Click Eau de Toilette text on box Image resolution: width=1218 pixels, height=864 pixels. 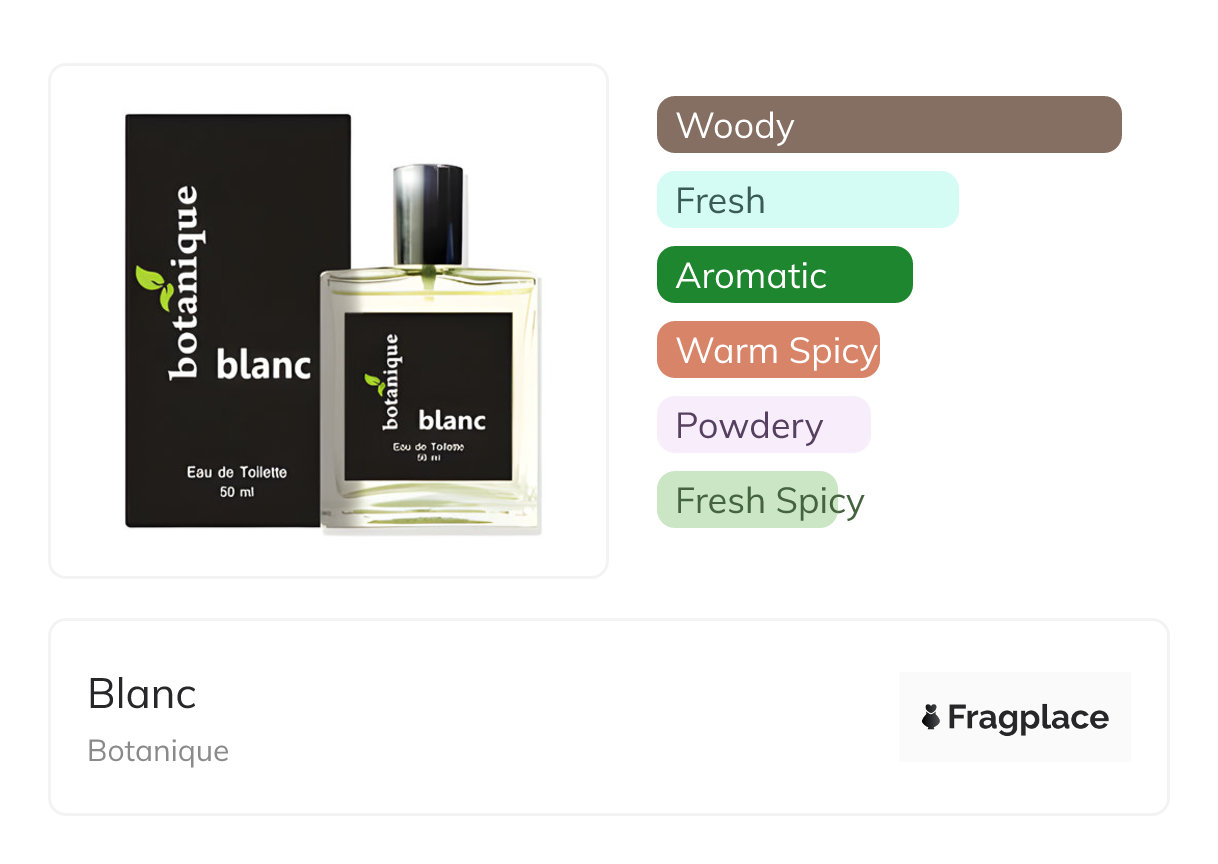[237, 472]
